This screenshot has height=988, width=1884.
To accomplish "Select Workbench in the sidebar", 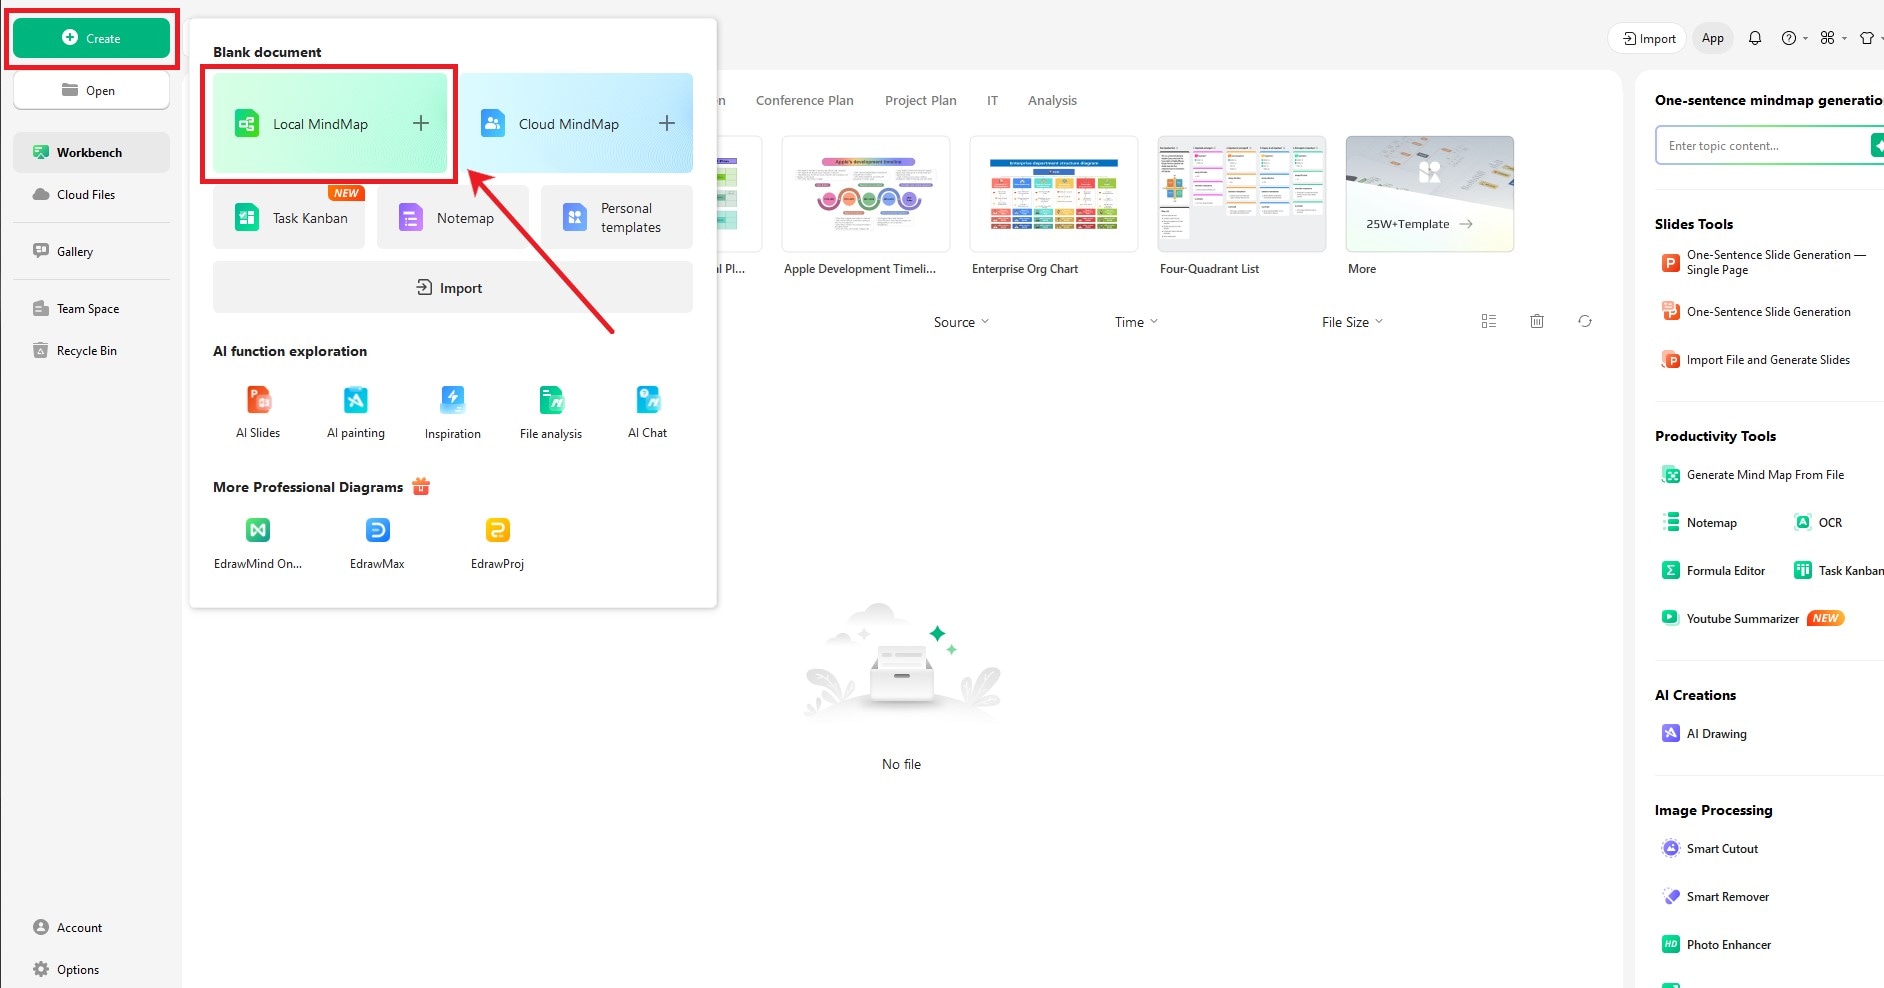I will click(x=91, y=152).
